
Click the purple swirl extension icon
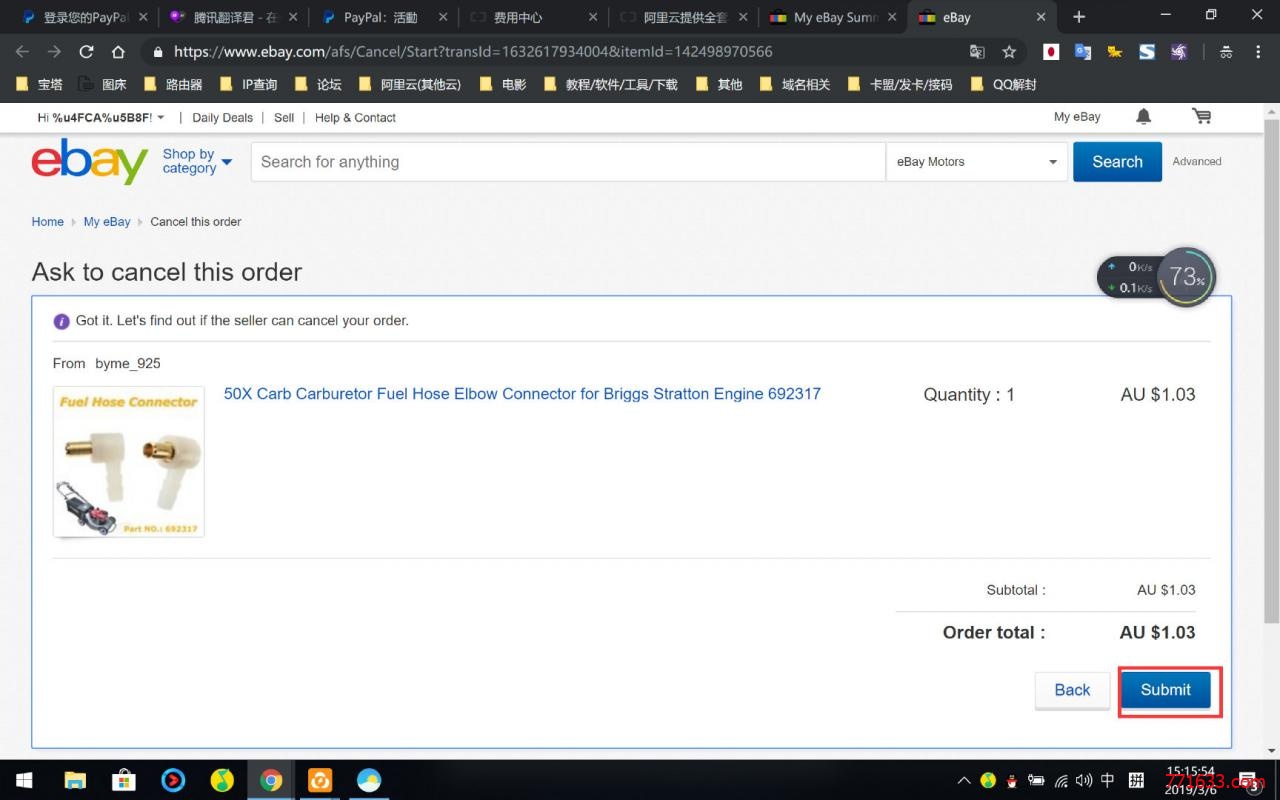[x=1179, y=52]
